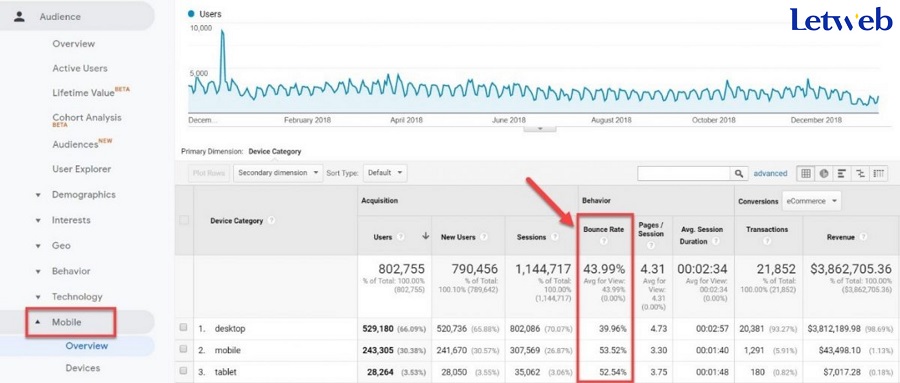
Task: Click the Users metric legend label
Action: coord(210,14)
